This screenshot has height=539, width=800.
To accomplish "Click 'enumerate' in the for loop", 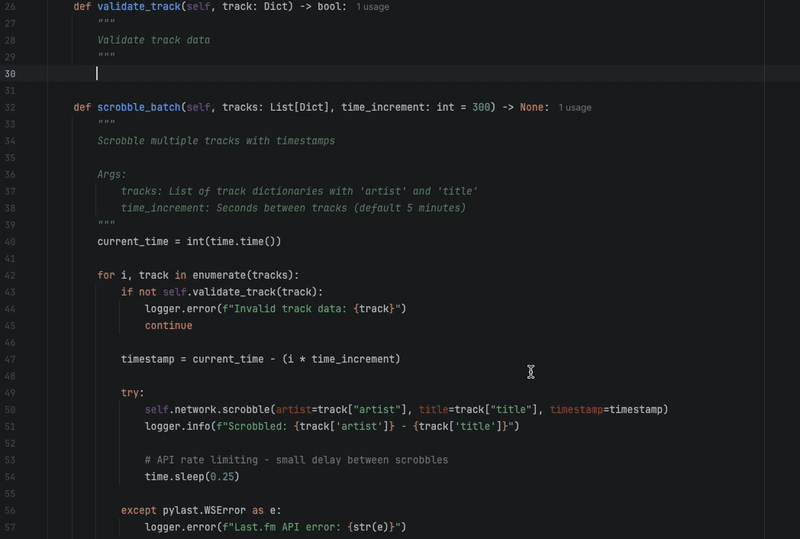I will pos(219,275).
